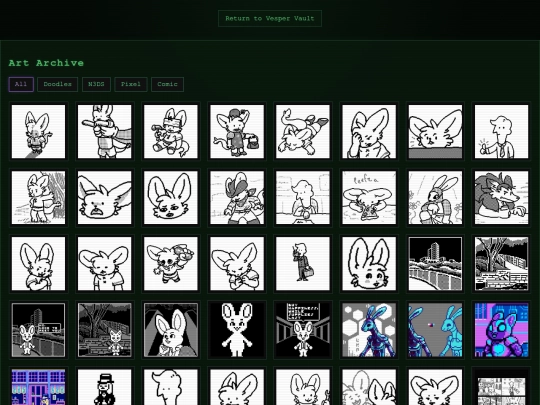Click the Art Archive heading

click(x=46, y=63)
